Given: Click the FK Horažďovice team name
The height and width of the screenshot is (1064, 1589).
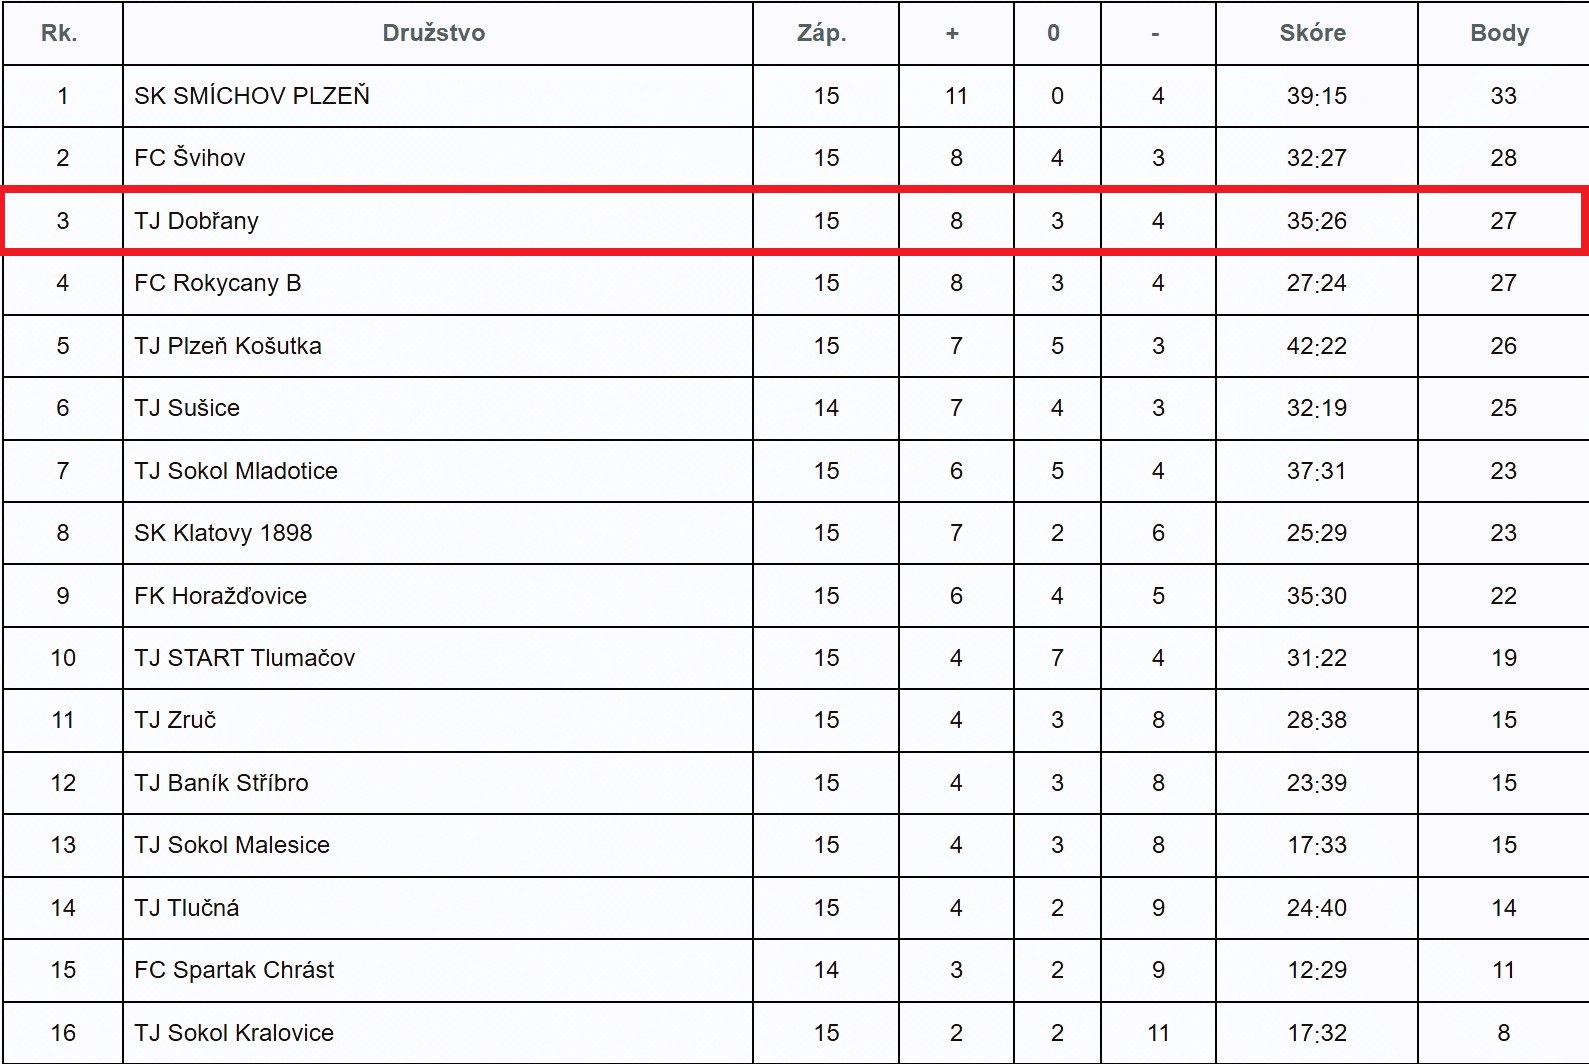Looking at the screenshot, I should point(221,596).
